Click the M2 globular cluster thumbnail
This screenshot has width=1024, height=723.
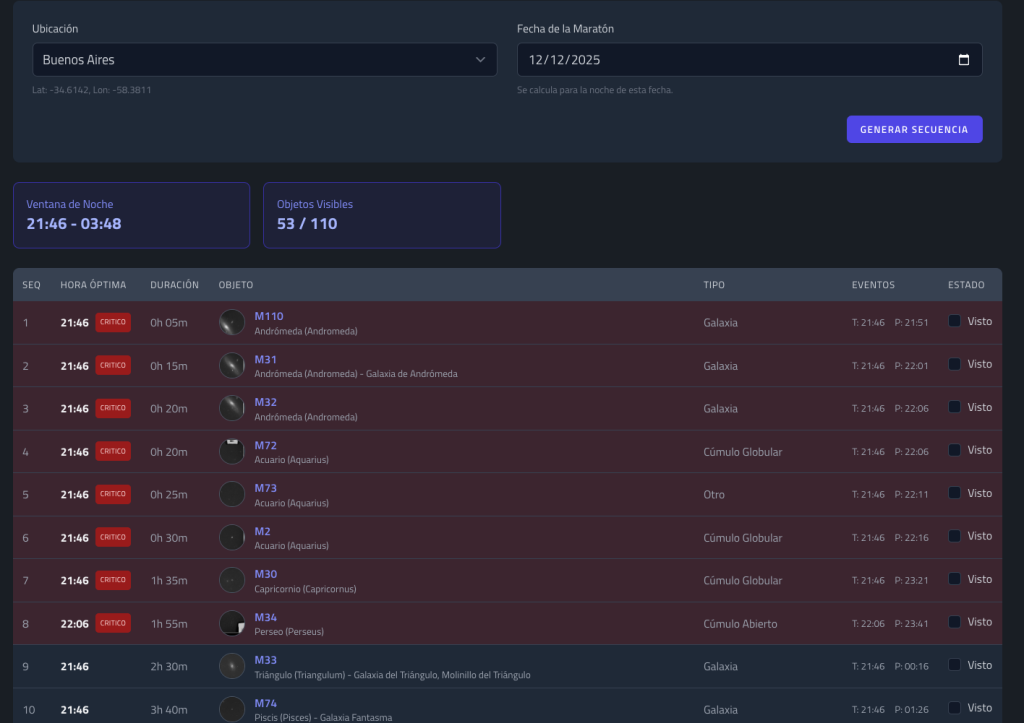point(232,538)
